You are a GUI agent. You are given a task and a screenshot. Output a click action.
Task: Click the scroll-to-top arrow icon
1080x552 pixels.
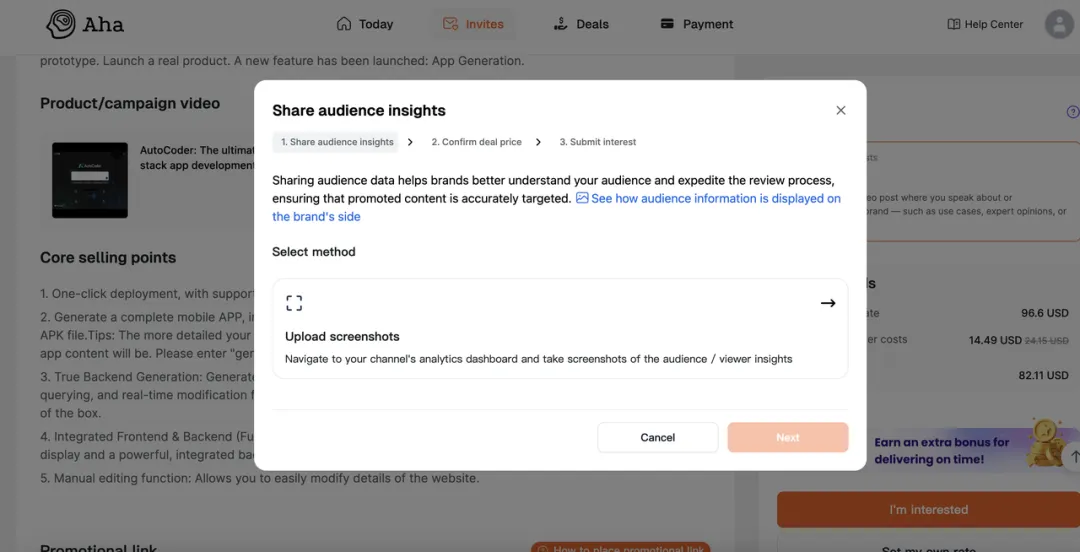click(x=1074, y=457)
